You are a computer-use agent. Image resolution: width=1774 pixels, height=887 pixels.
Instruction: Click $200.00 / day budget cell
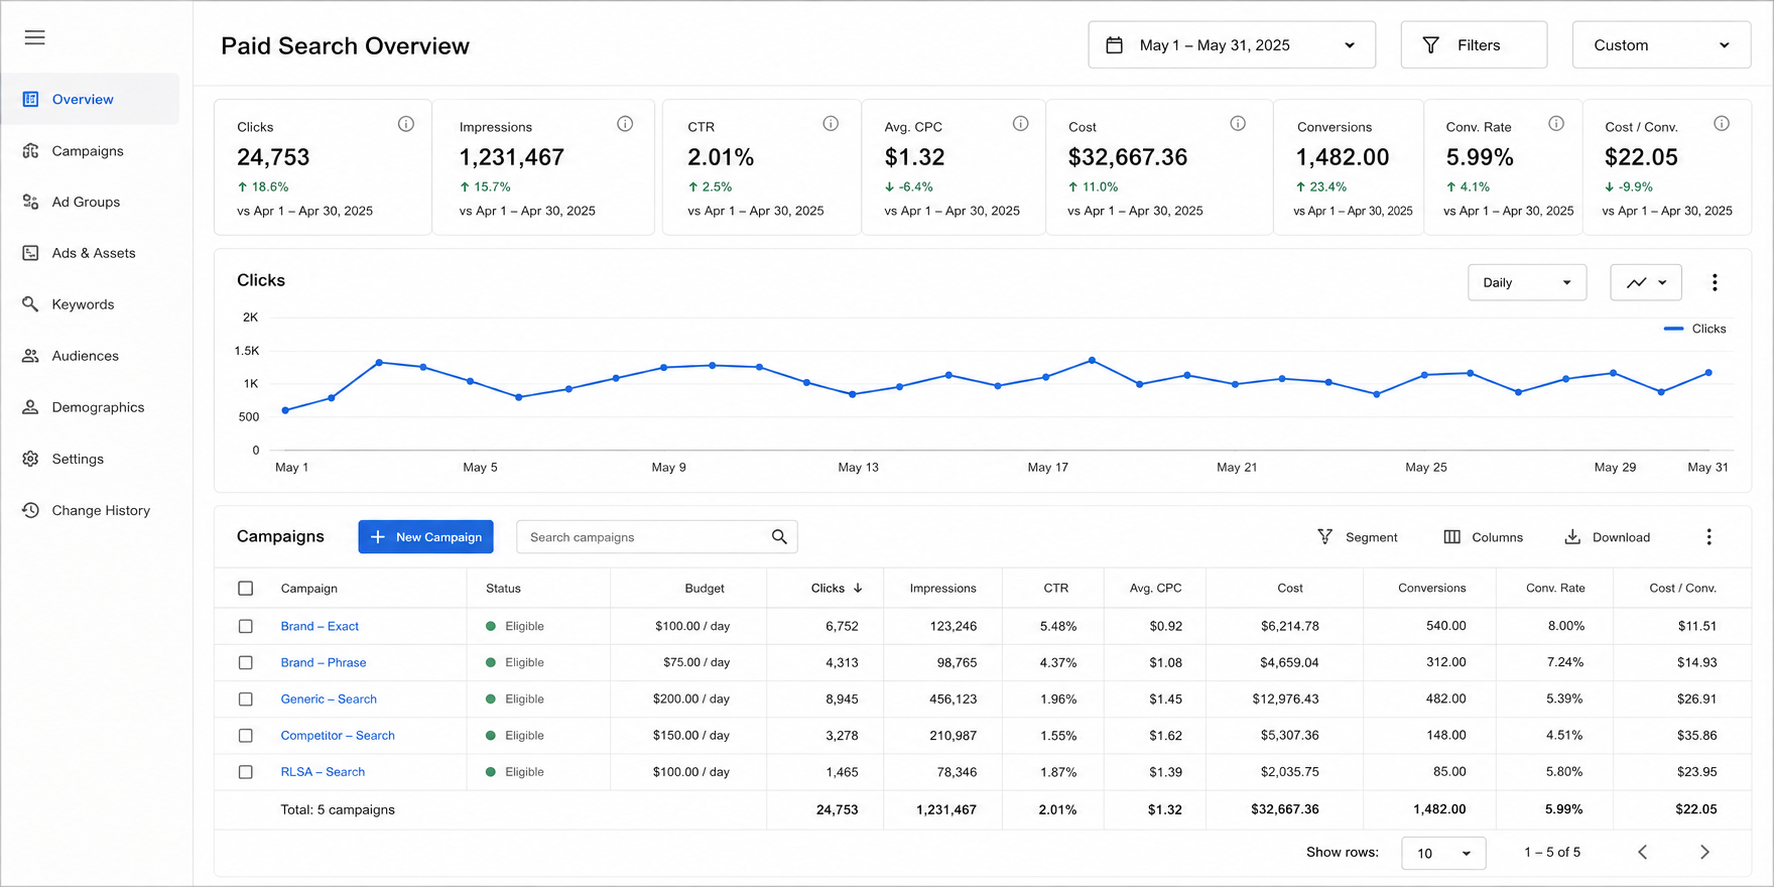click(691, 699)
